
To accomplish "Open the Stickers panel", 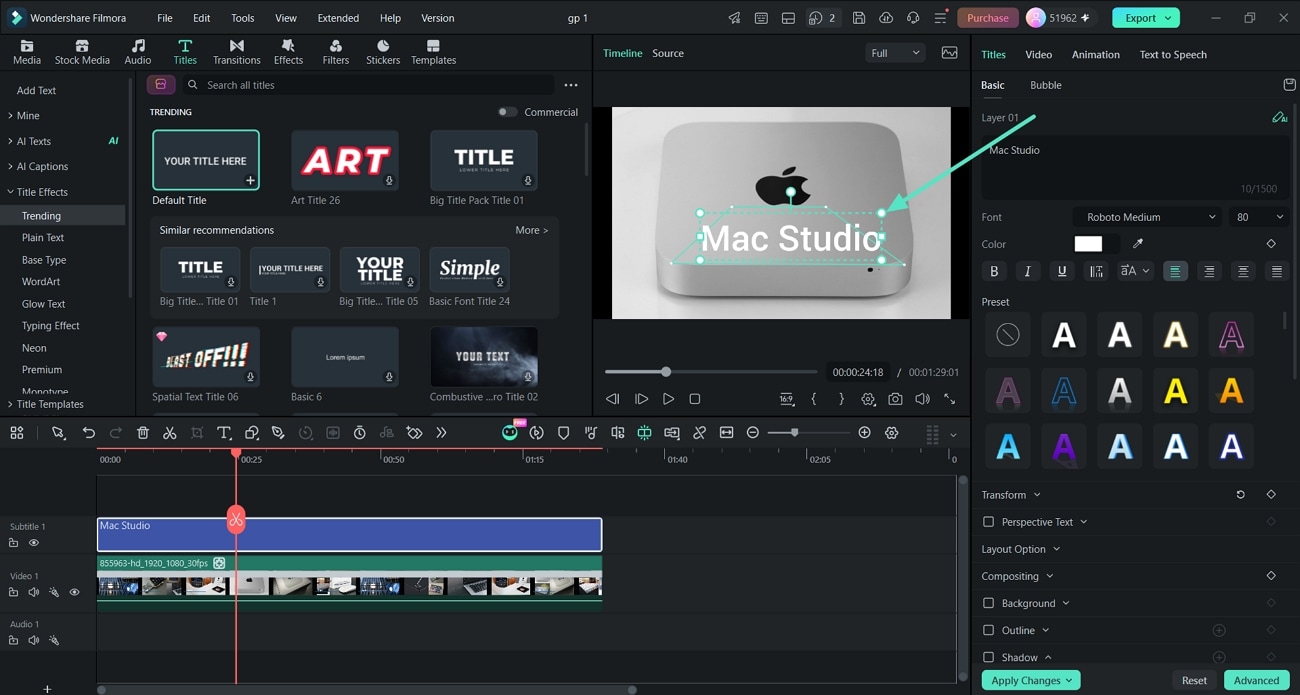I will (383, 52).
